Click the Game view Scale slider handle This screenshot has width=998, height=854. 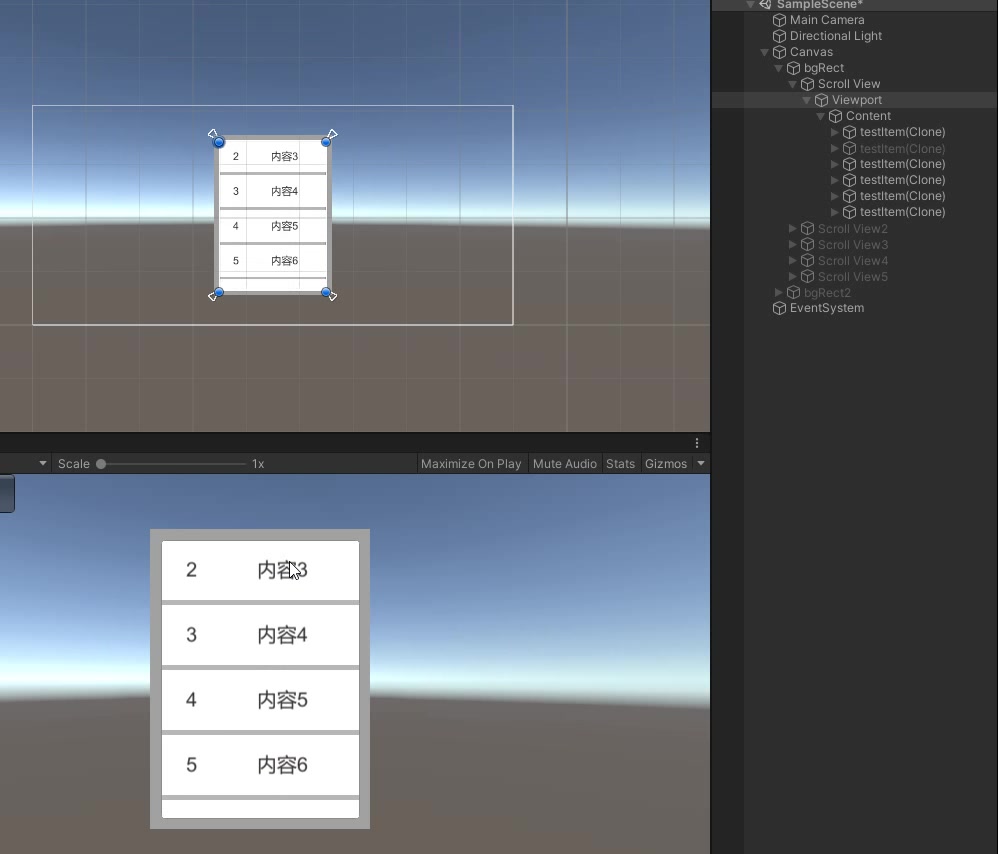click(101, 464)
